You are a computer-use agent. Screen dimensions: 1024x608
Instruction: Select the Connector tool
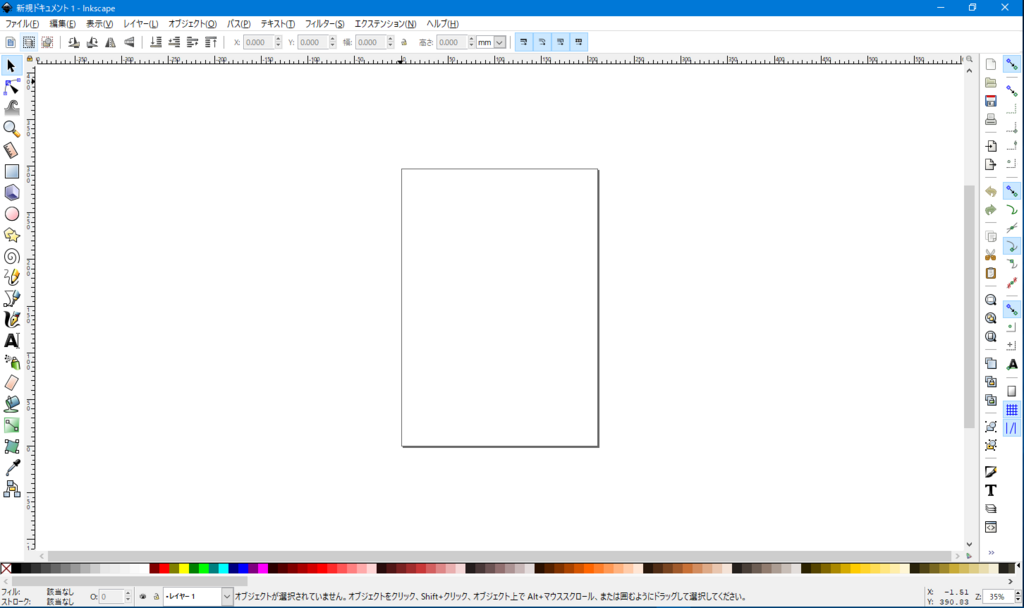(x=11, y=489)
